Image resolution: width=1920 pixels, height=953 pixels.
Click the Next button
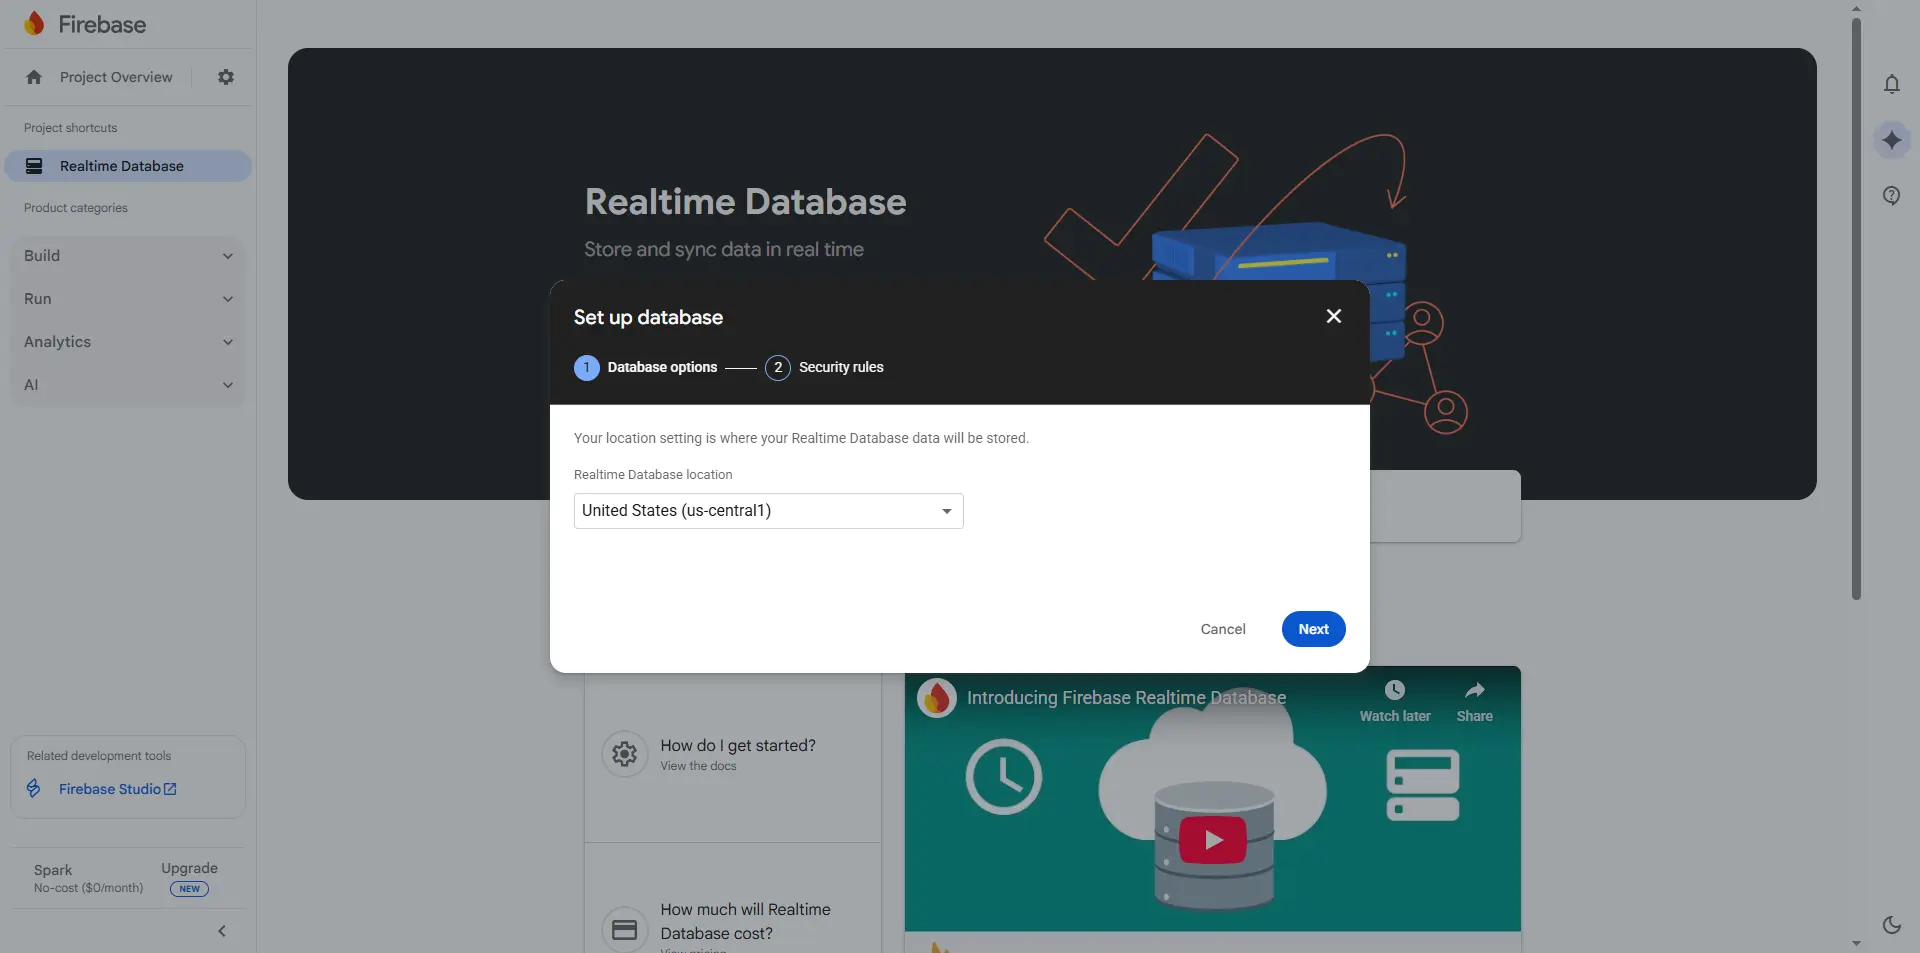1313,629
